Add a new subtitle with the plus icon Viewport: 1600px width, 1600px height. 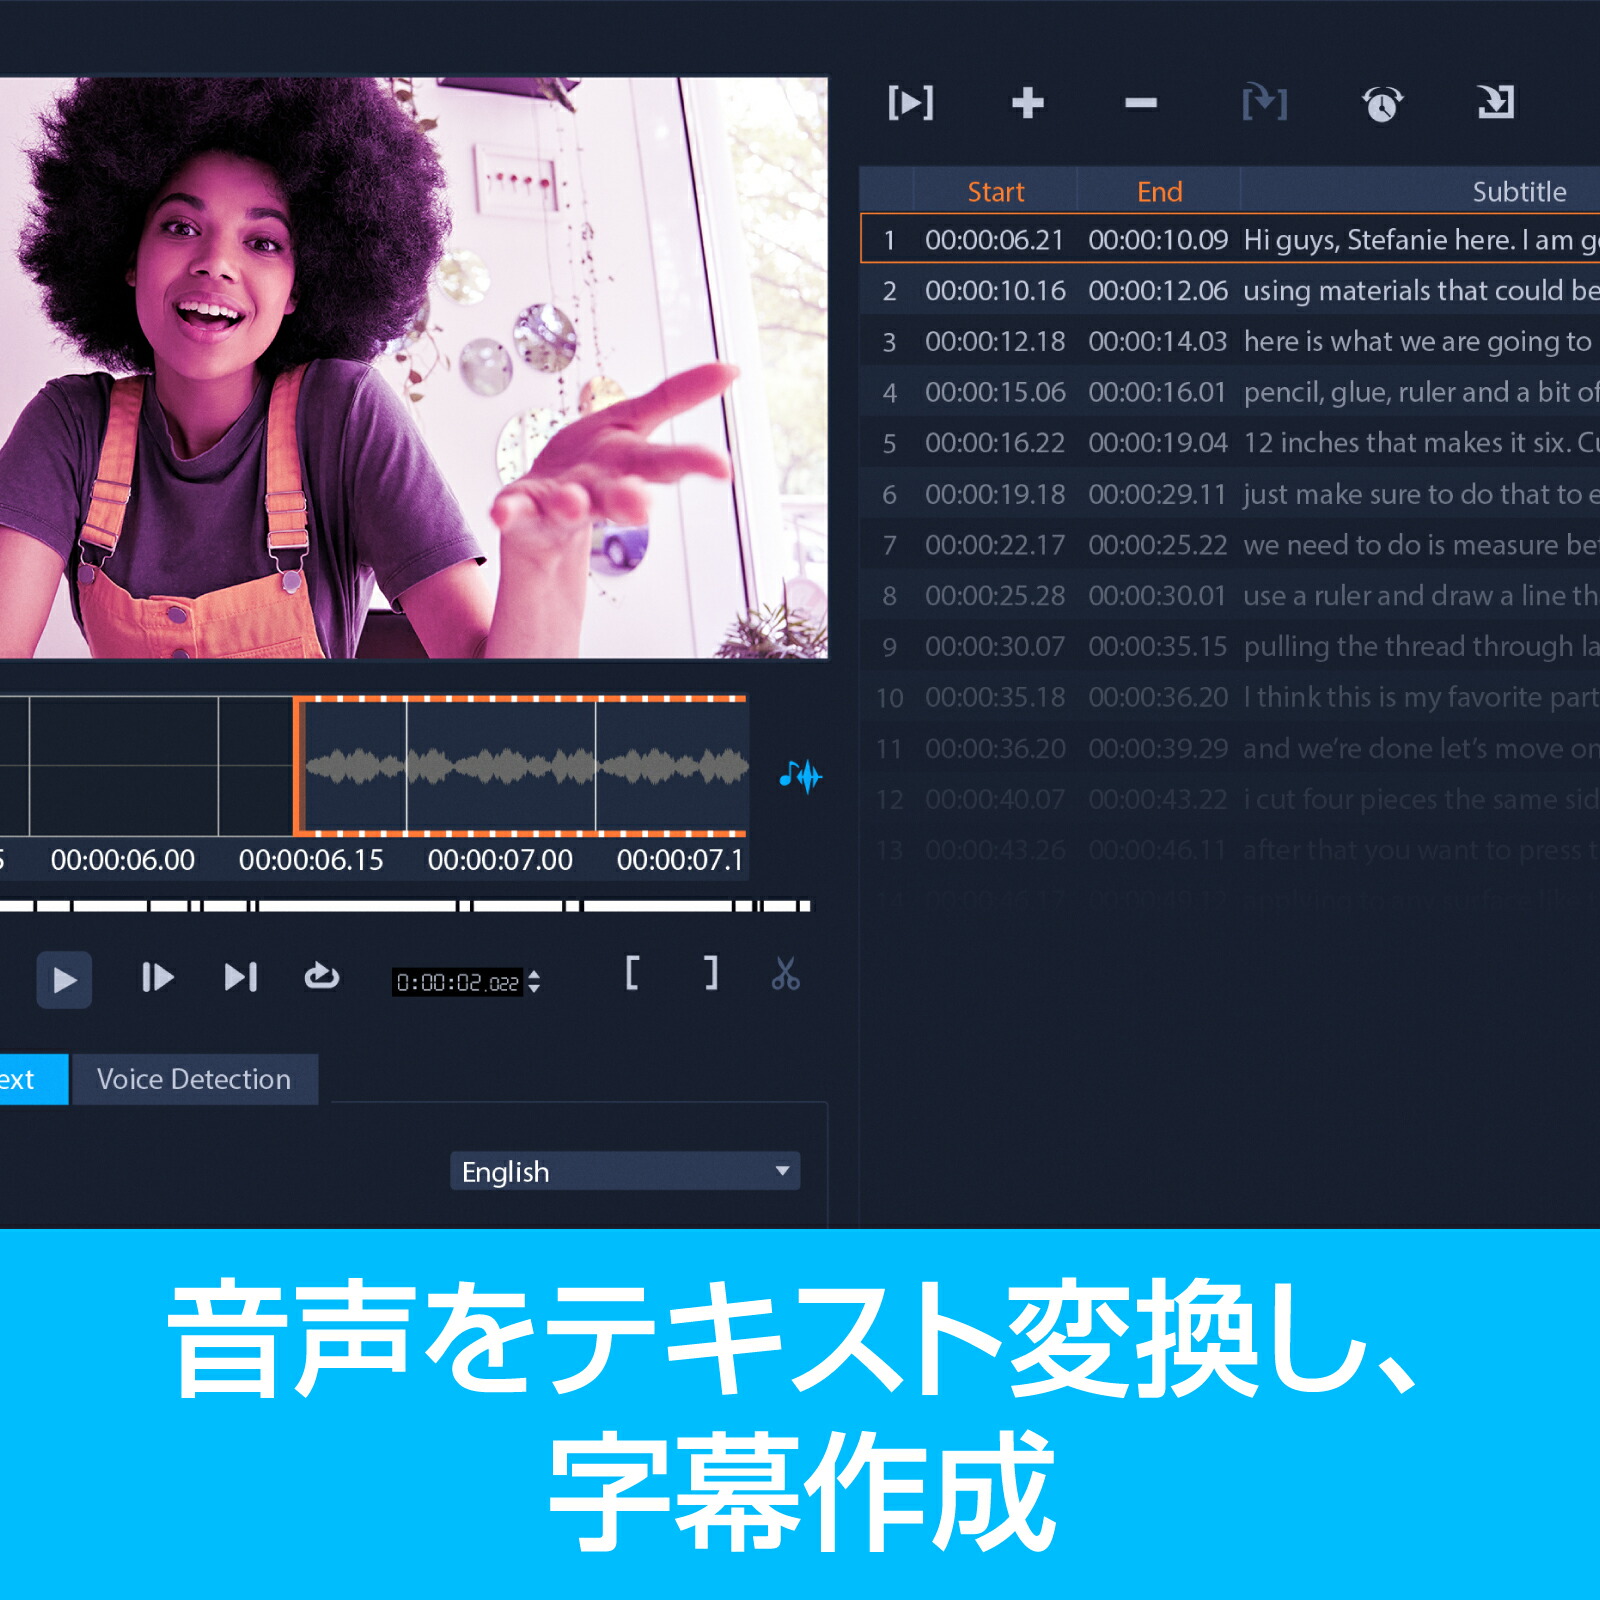click(1028, 103)
